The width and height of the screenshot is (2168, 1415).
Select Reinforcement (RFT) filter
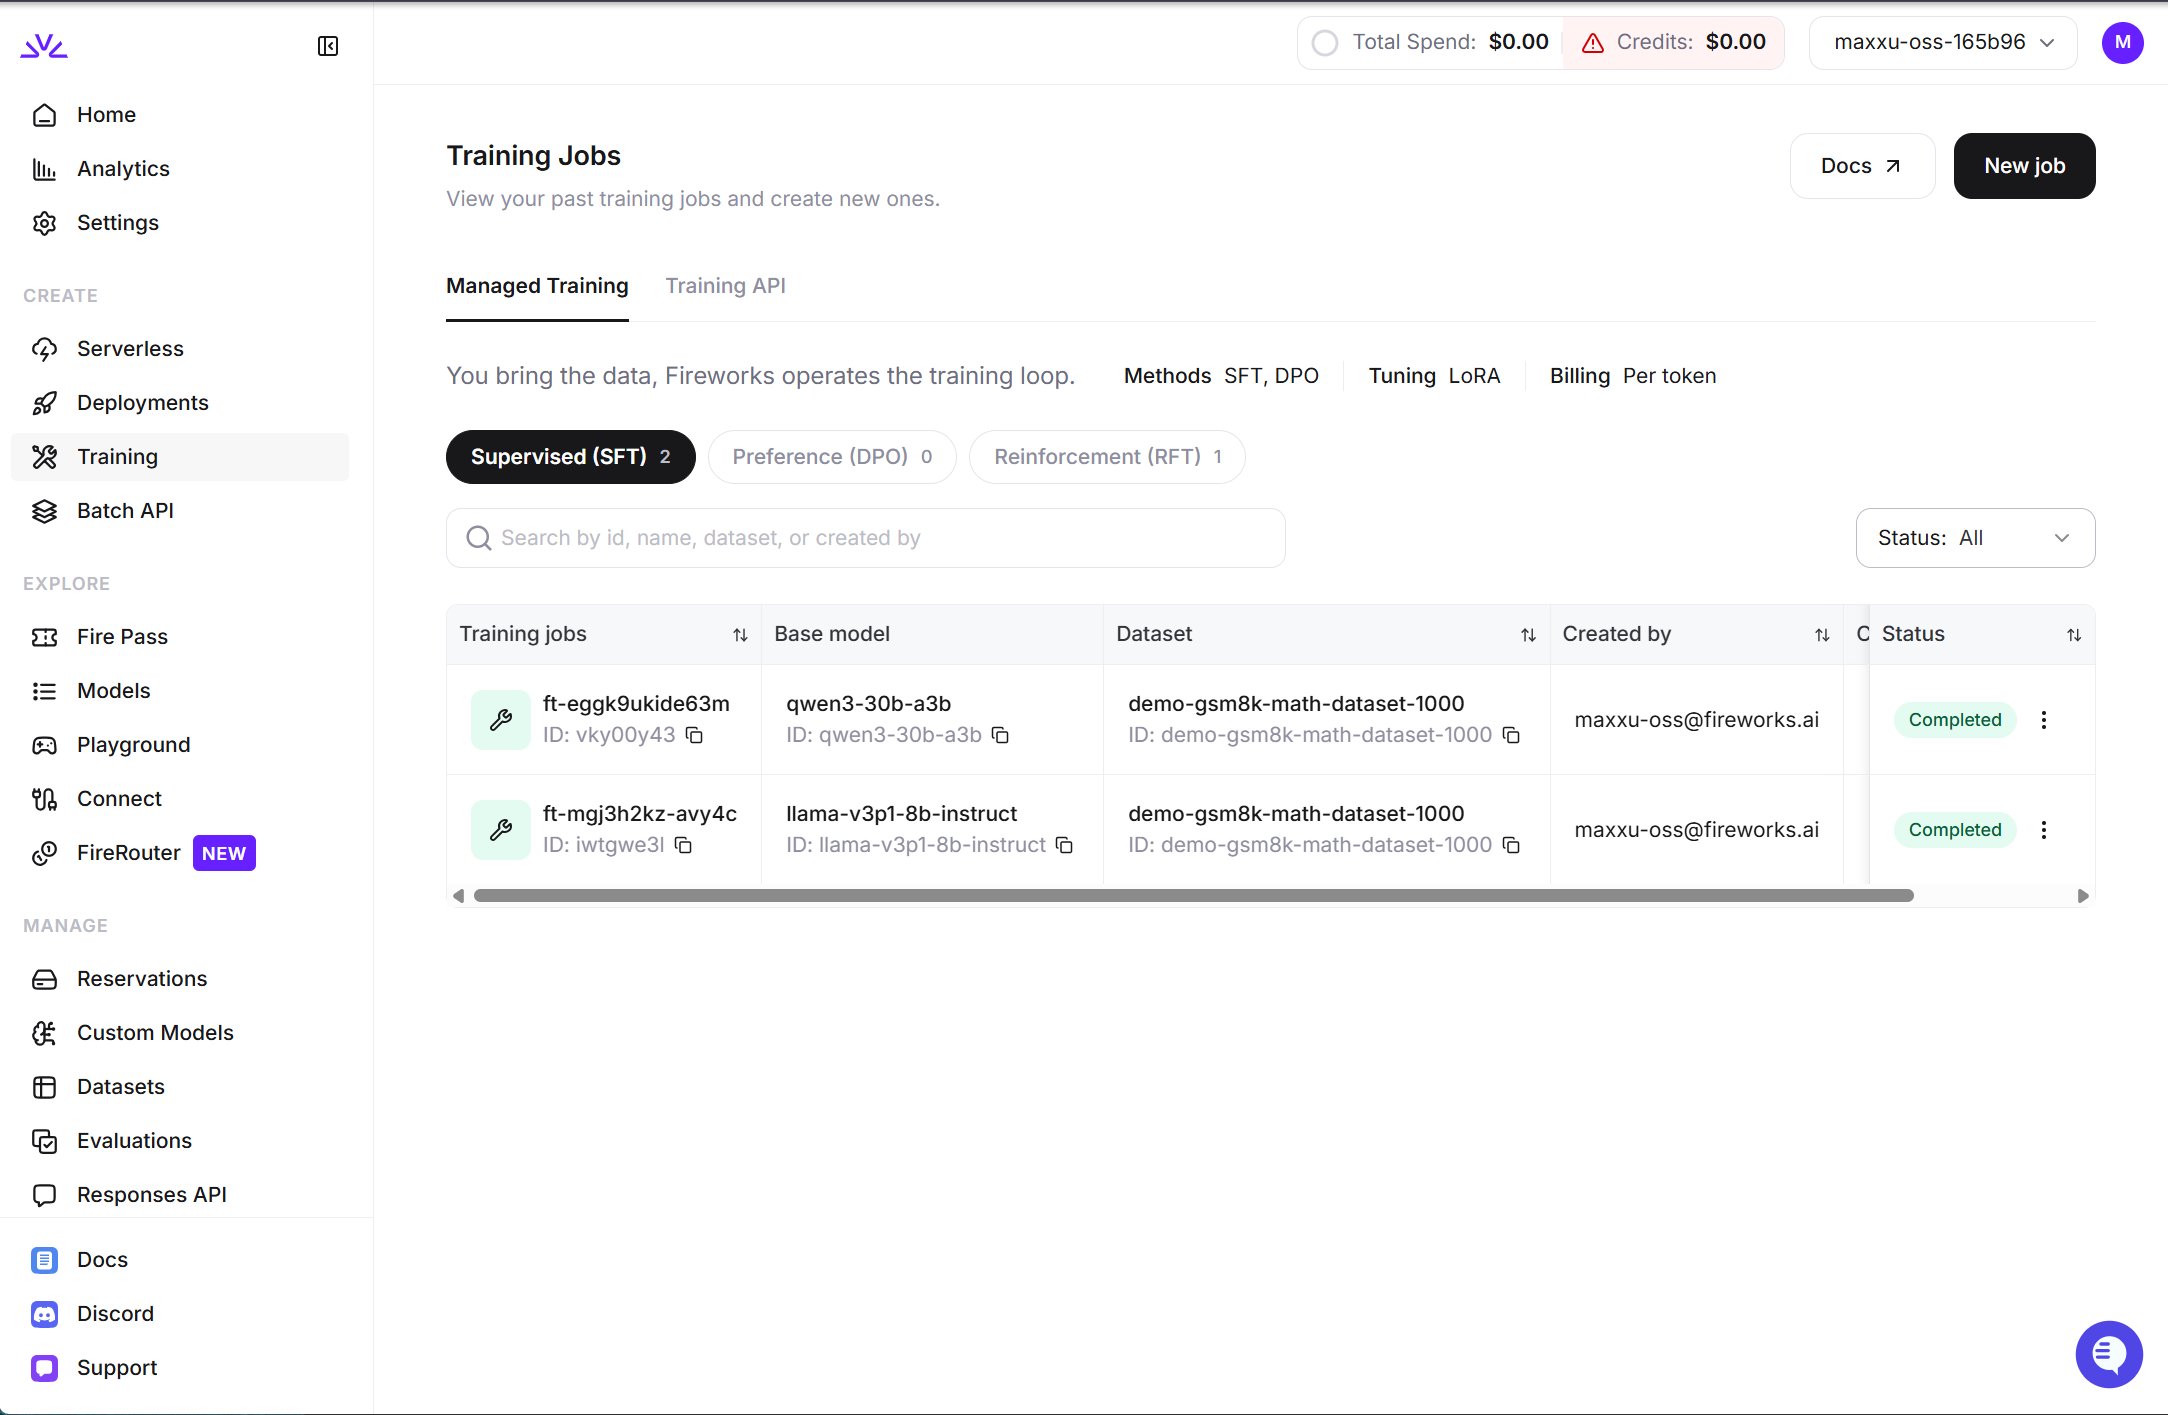(x=1107, y=457)
